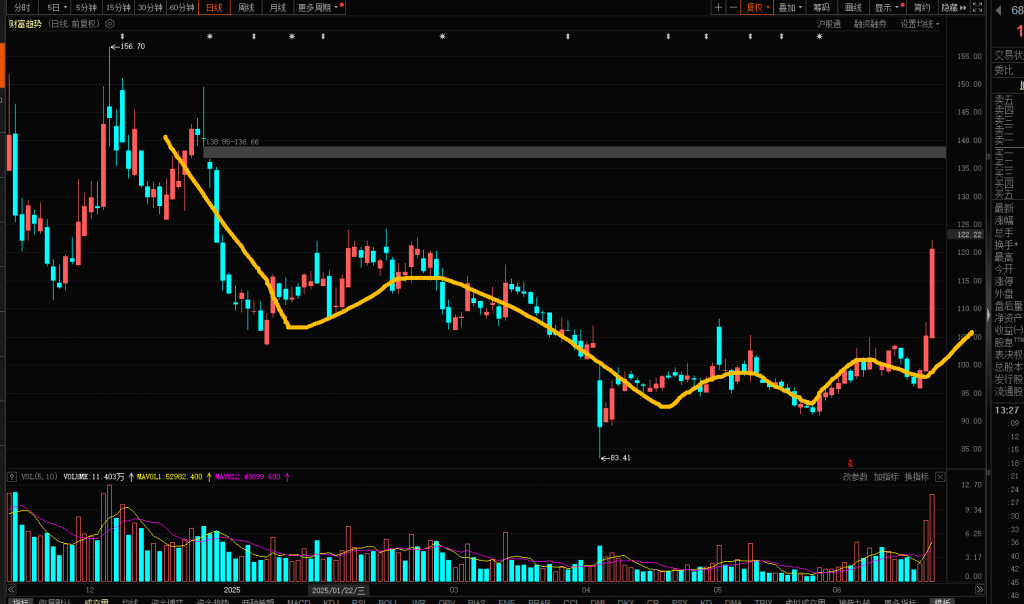
Task: Select the 周线 weekly chart tab
Action: [246, 7]
